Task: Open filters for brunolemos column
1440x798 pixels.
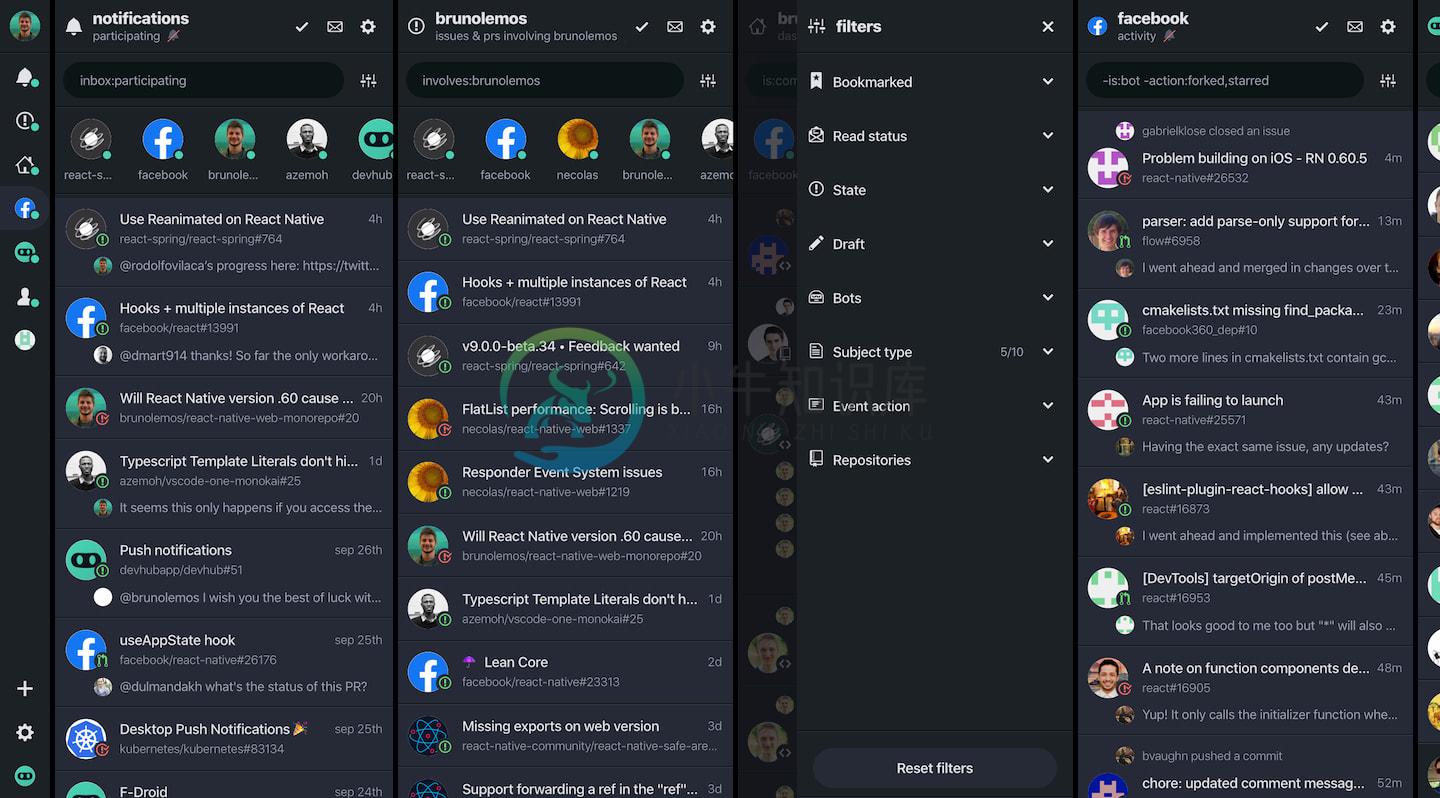Action: (708, 81)
